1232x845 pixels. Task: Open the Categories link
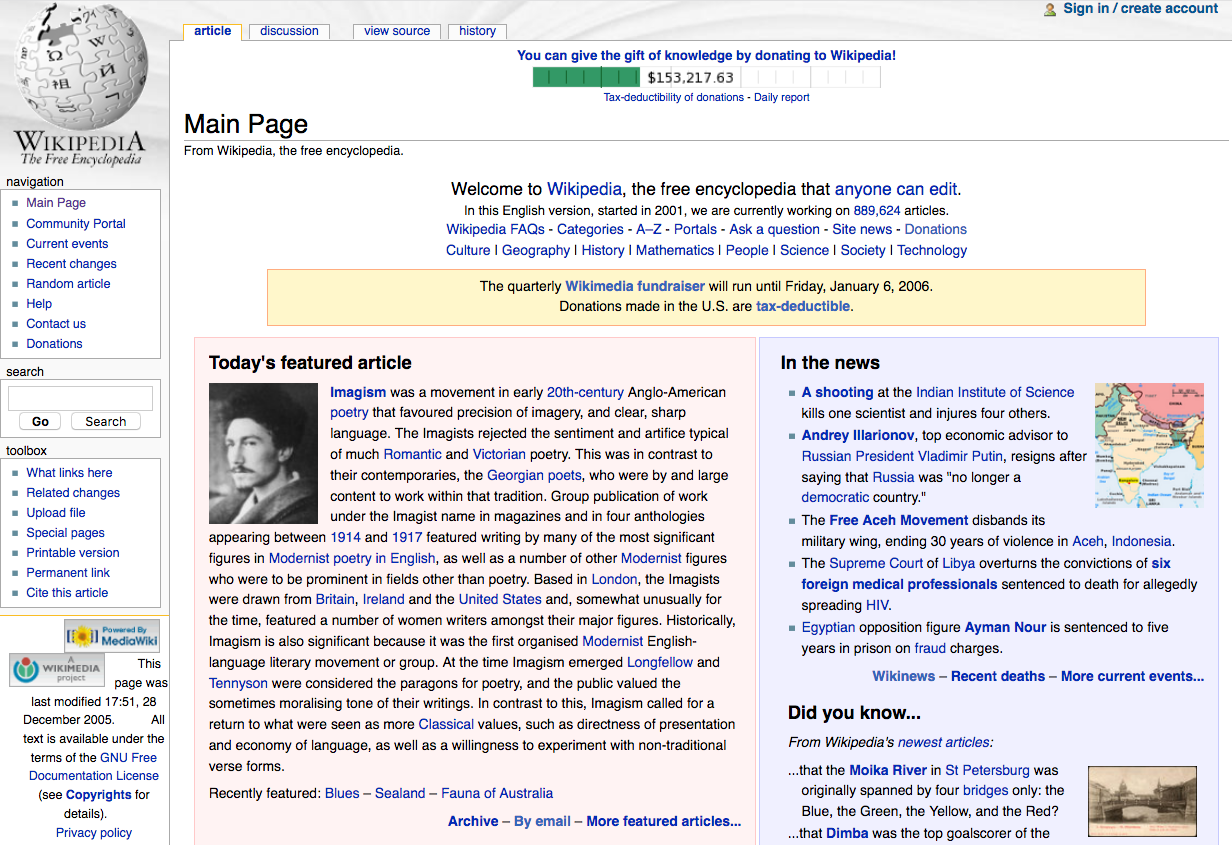click(x=590, y=229)
